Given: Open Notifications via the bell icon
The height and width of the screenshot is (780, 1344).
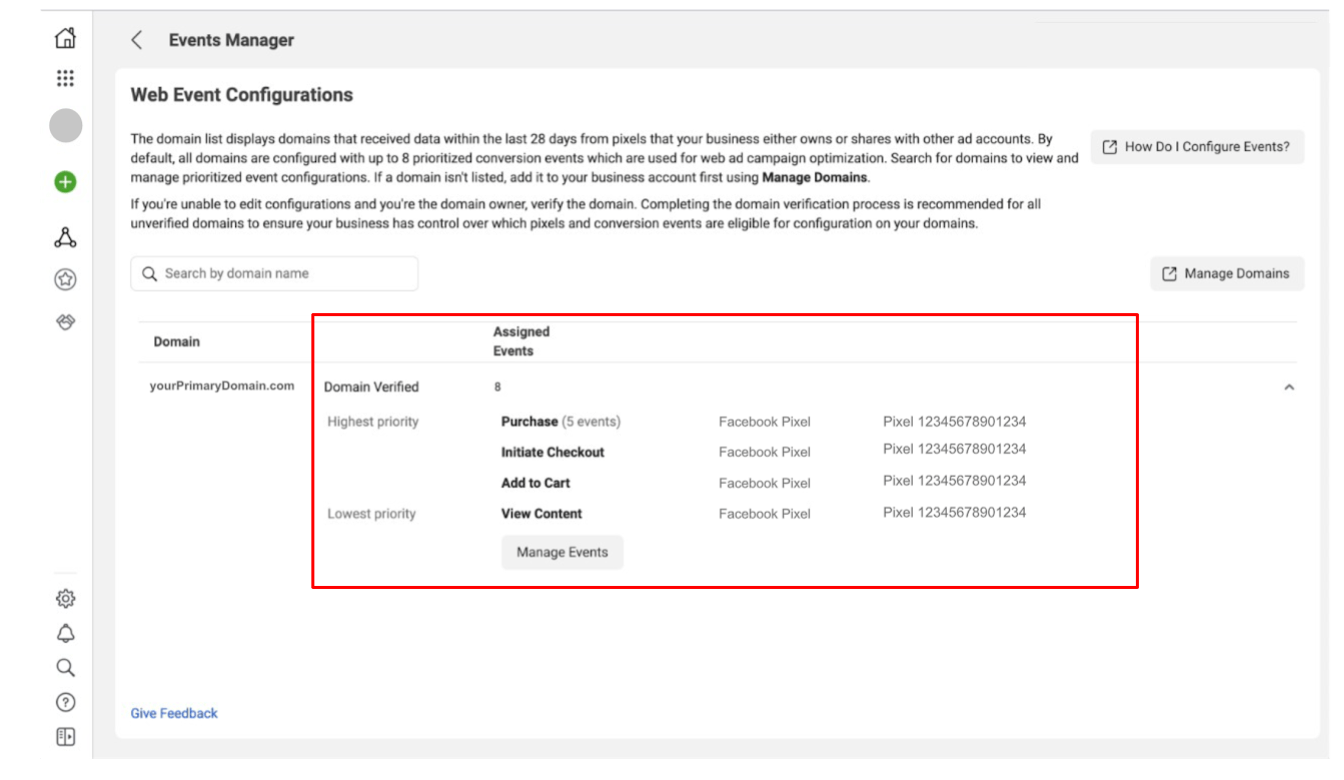Looking at the screenshot, I should pos(65,632).
